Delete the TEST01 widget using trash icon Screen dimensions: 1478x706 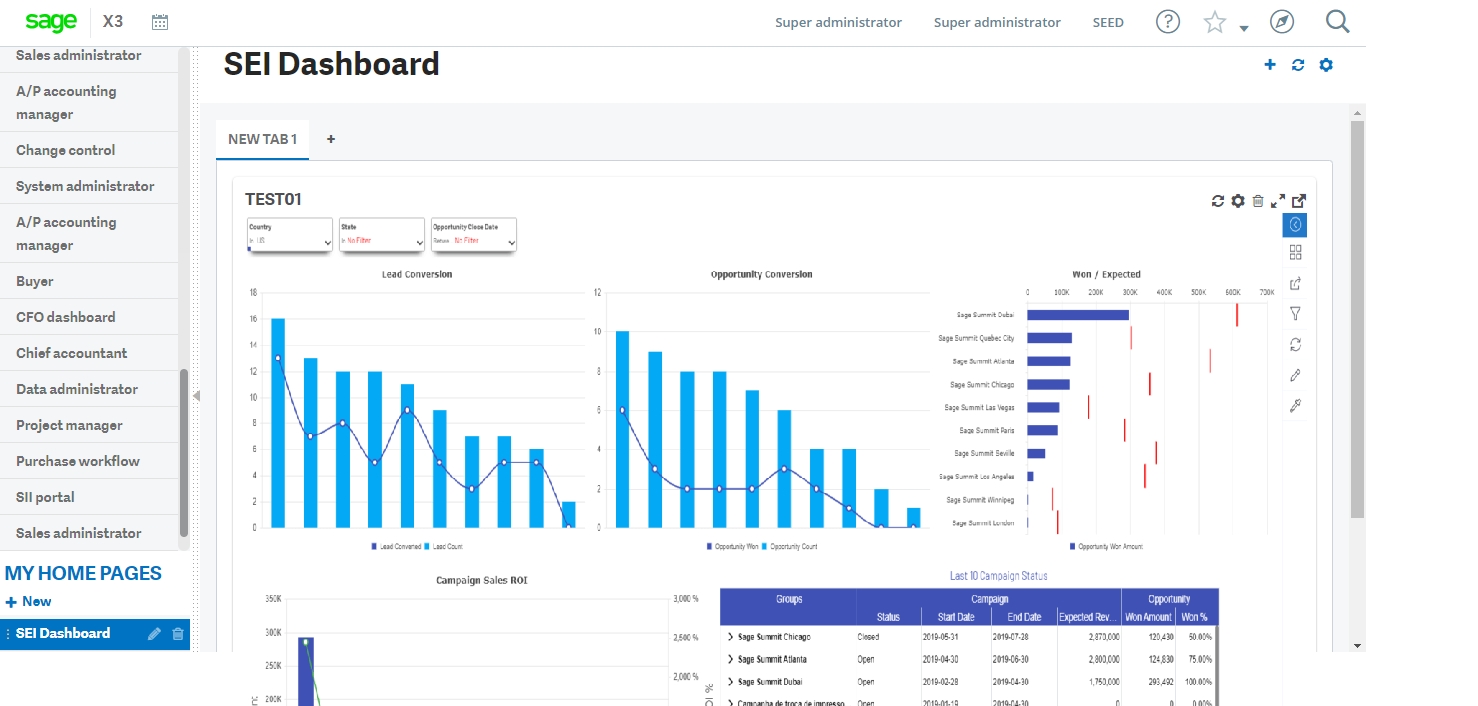click(1258, 200)
